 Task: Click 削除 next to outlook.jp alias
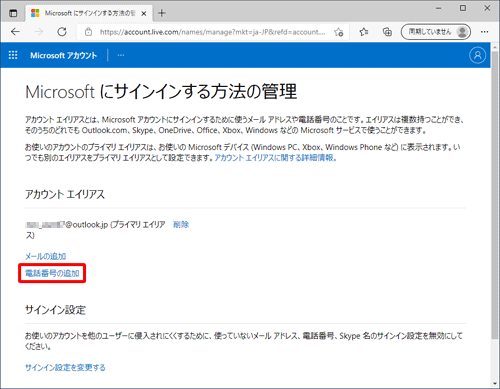tap(181, 225)
